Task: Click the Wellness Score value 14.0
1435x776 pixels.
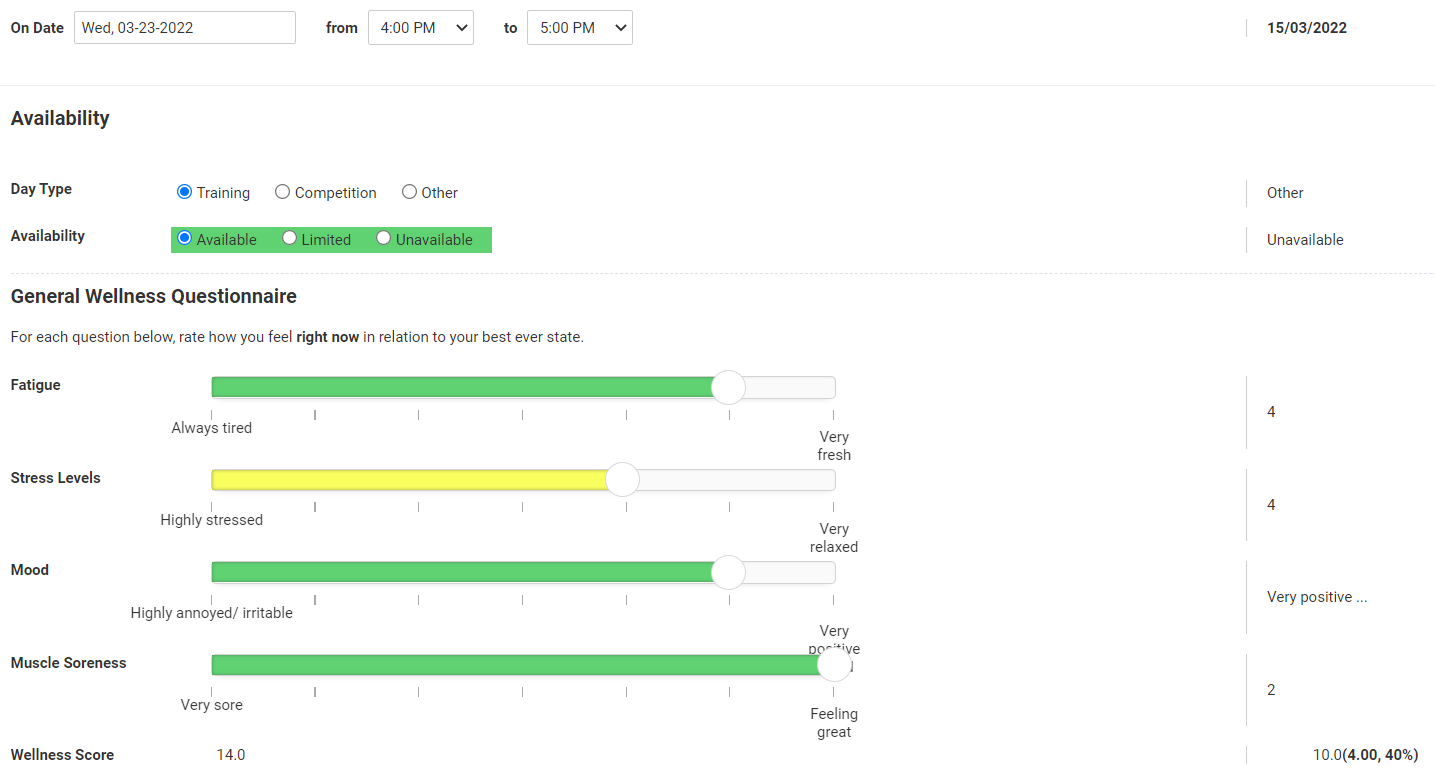Action: point(231,755)
